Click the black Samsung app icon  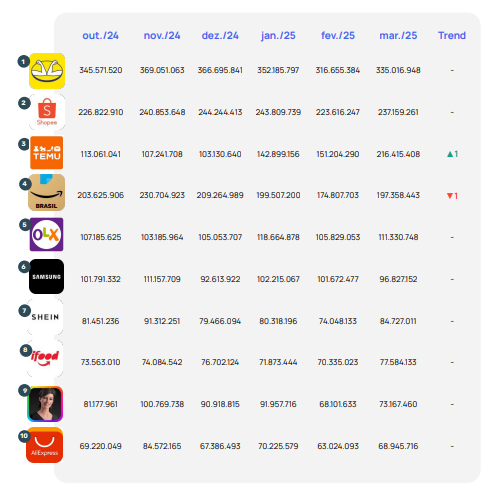pyautogui.click(x=46, y=276)
